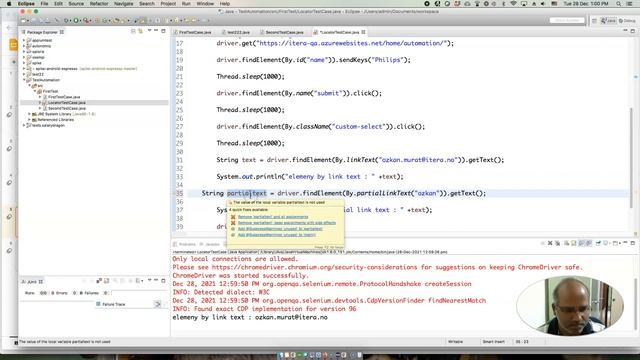The image size is (640, 360).
Task: Apply quick fix removing partialtext keeping side effects
Action: point(287,223)
